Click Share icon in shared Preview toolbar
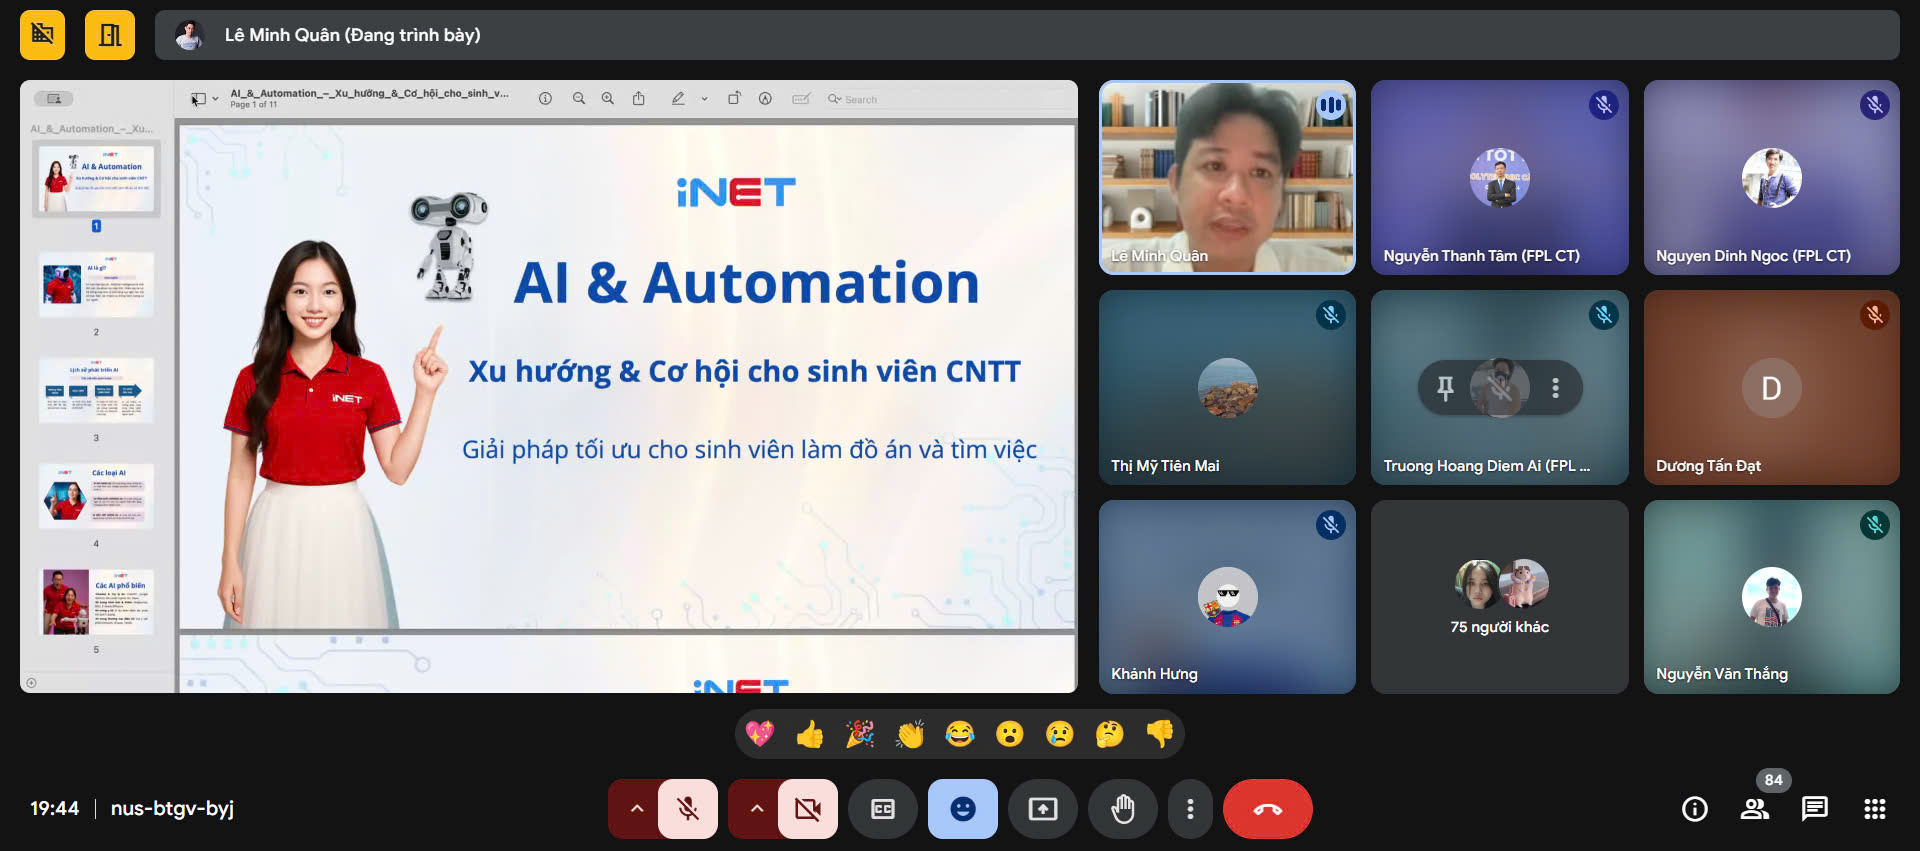The image size is (1920, 851). pyautogui.click(x=638, y=98)
